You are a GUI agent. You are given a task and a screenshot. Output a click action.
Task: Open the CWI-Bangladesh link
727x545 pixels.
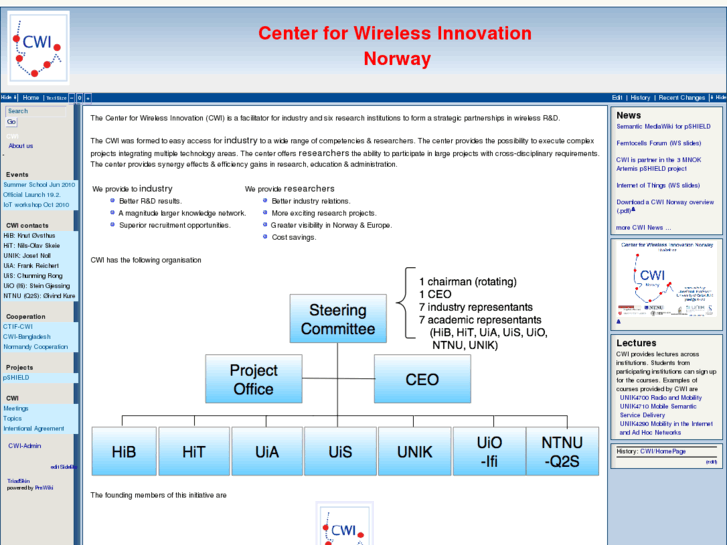tap(26, 337)
